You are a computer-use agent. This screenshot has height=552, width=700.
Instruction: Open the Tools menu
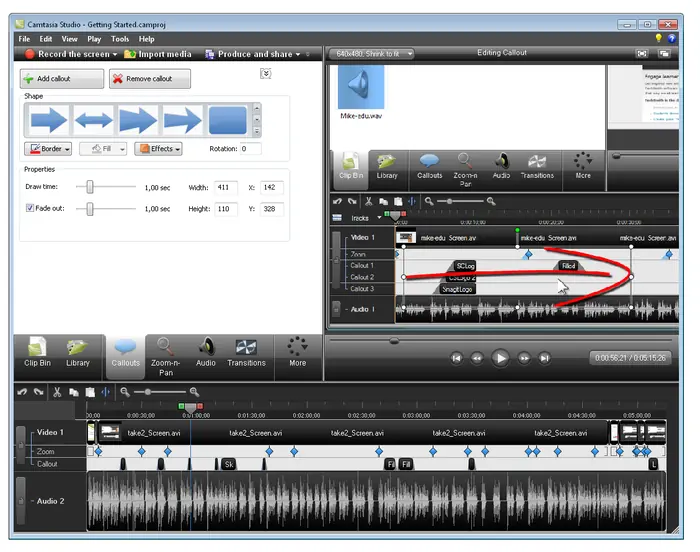(120, 39)
